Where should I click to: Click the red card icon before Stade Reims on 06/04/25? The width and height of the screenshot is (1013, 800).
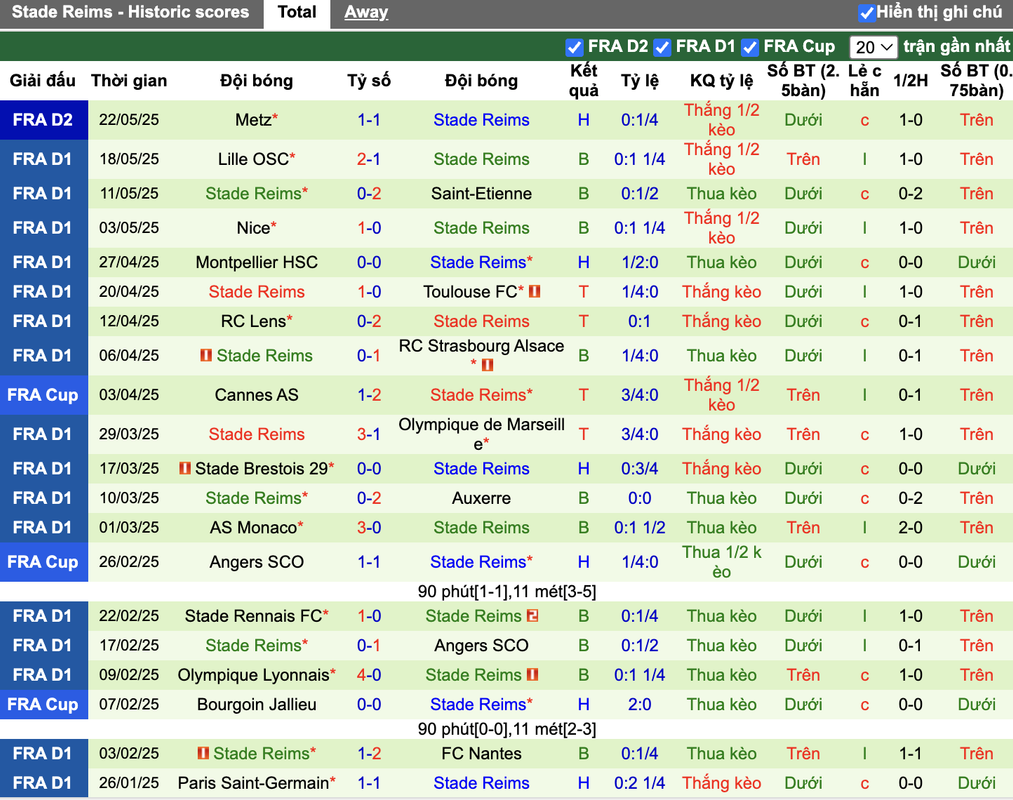pos(206,355)
